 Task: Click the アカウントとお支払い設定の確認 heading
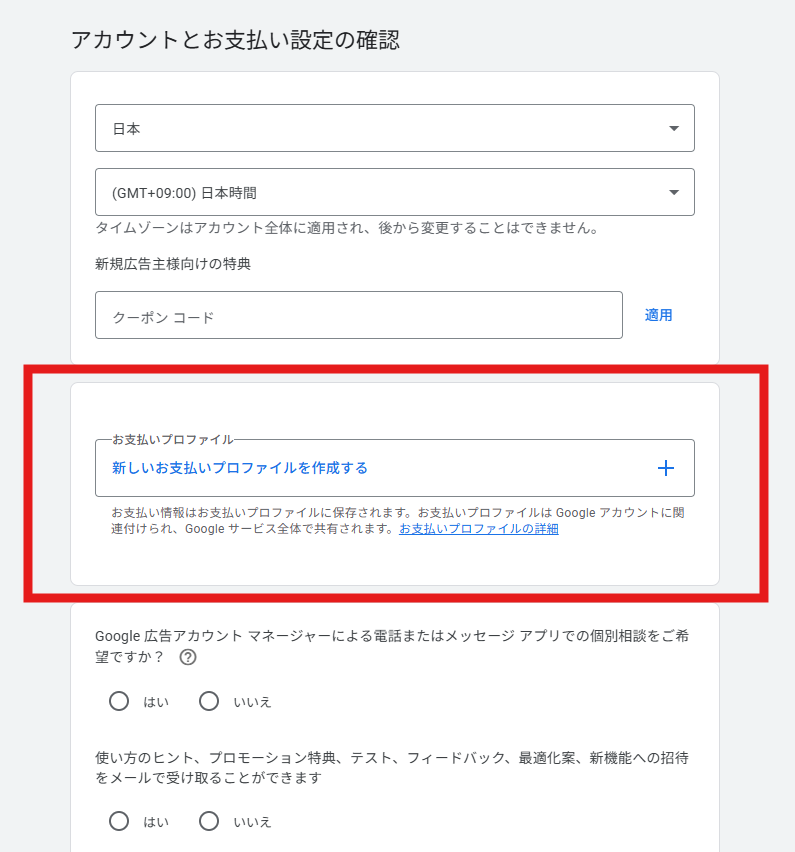[235, 40]
